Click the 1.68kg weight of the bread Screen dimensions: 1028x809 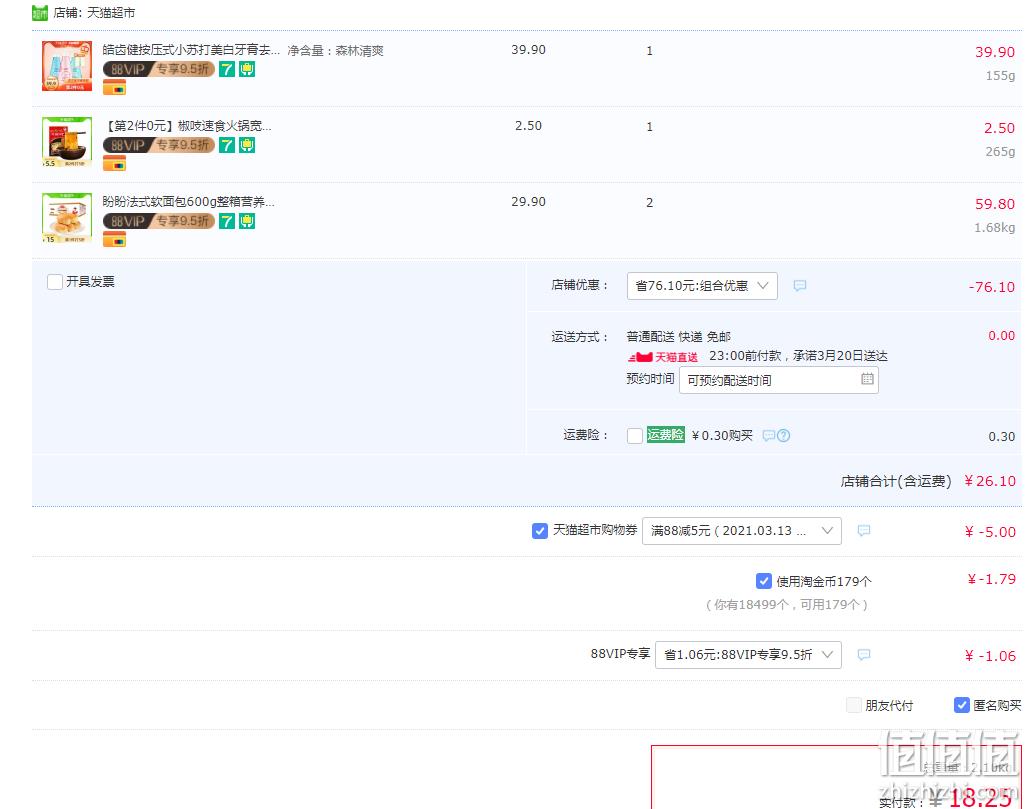[995, 227]
